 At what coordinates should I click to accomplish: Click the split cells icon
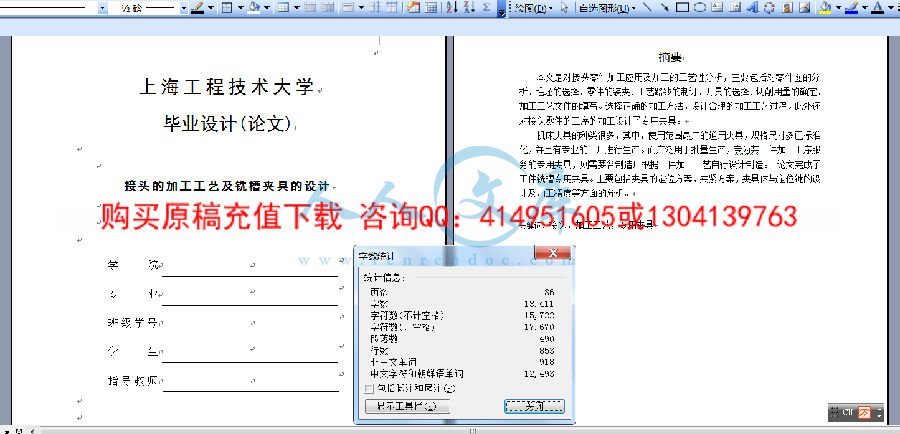pos(327,7)
